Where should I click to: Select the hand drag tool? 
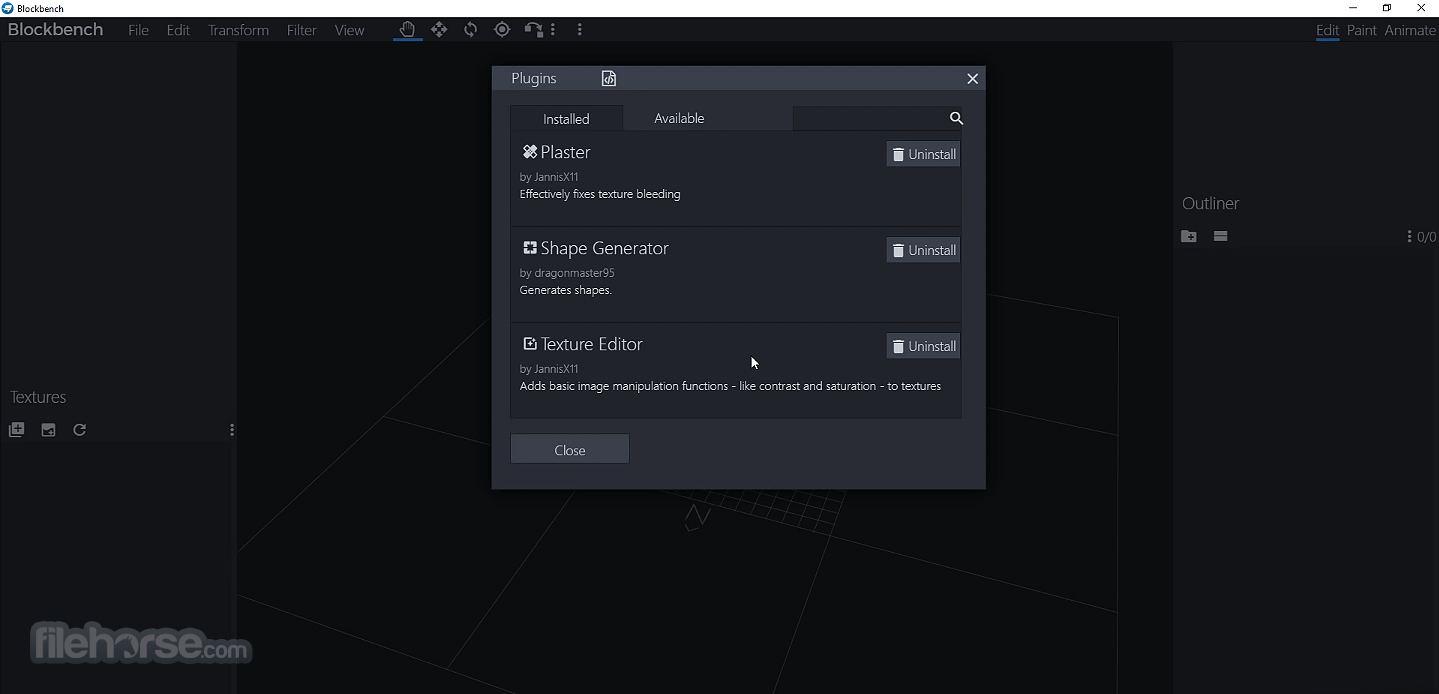coord(407,30)
